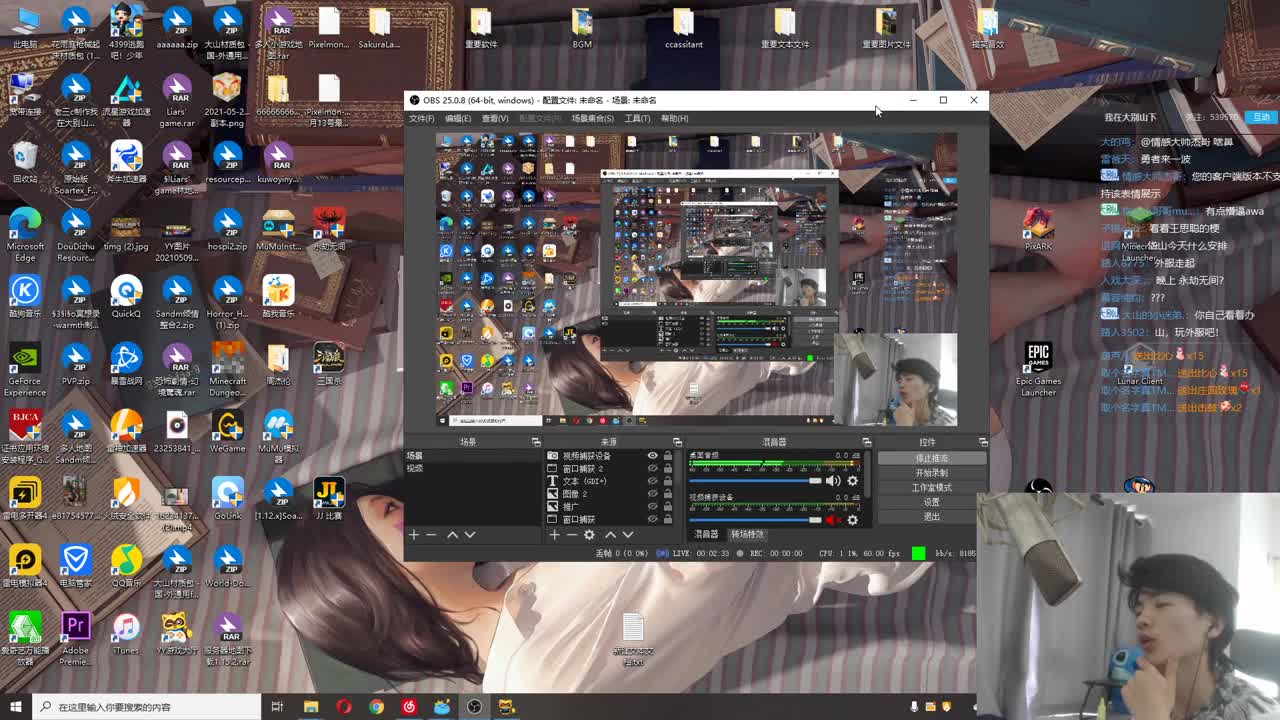Remove the selected scene with minus icon
Image resolution: width=1280 pixels, height=720 pixels.
[432, 535]
